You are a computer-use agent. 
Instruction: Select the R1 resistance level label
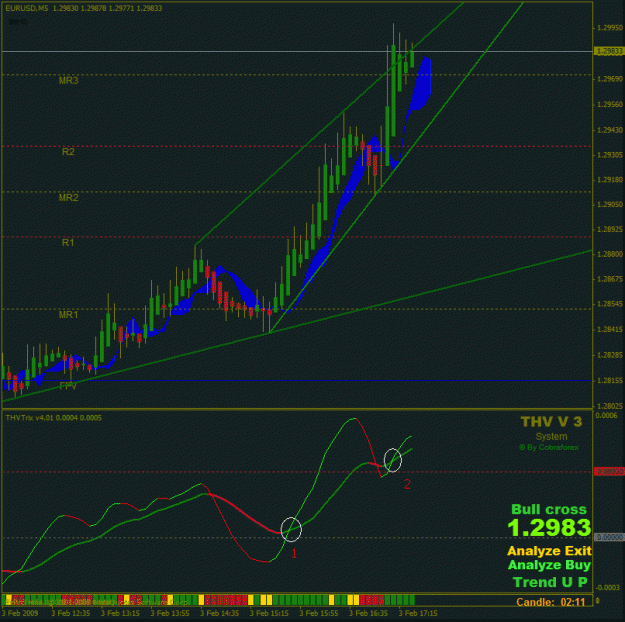(x=68, y=242)
